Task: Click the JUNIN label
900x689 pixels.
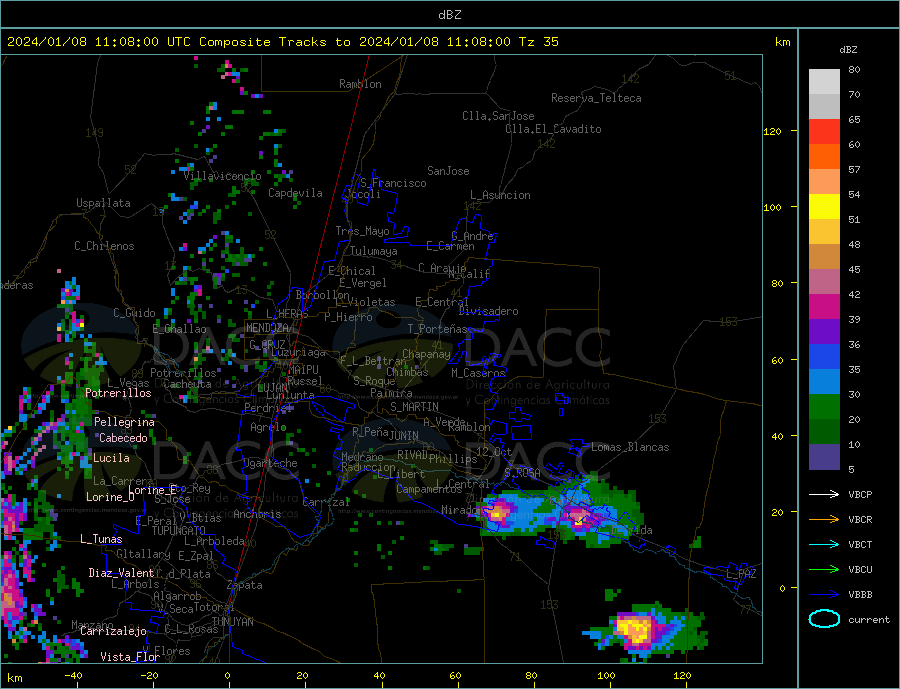Action: [404, 436]
